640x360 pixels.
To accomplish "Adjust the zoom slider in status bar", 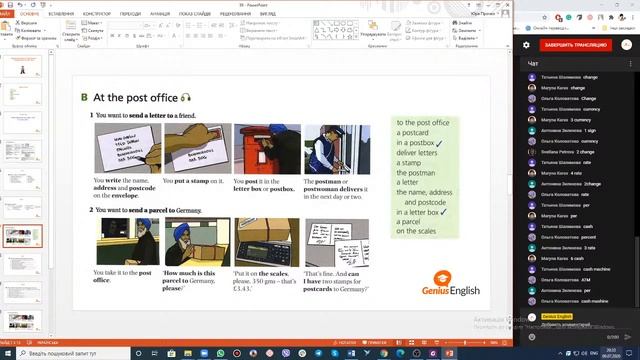I will (465, 342).
